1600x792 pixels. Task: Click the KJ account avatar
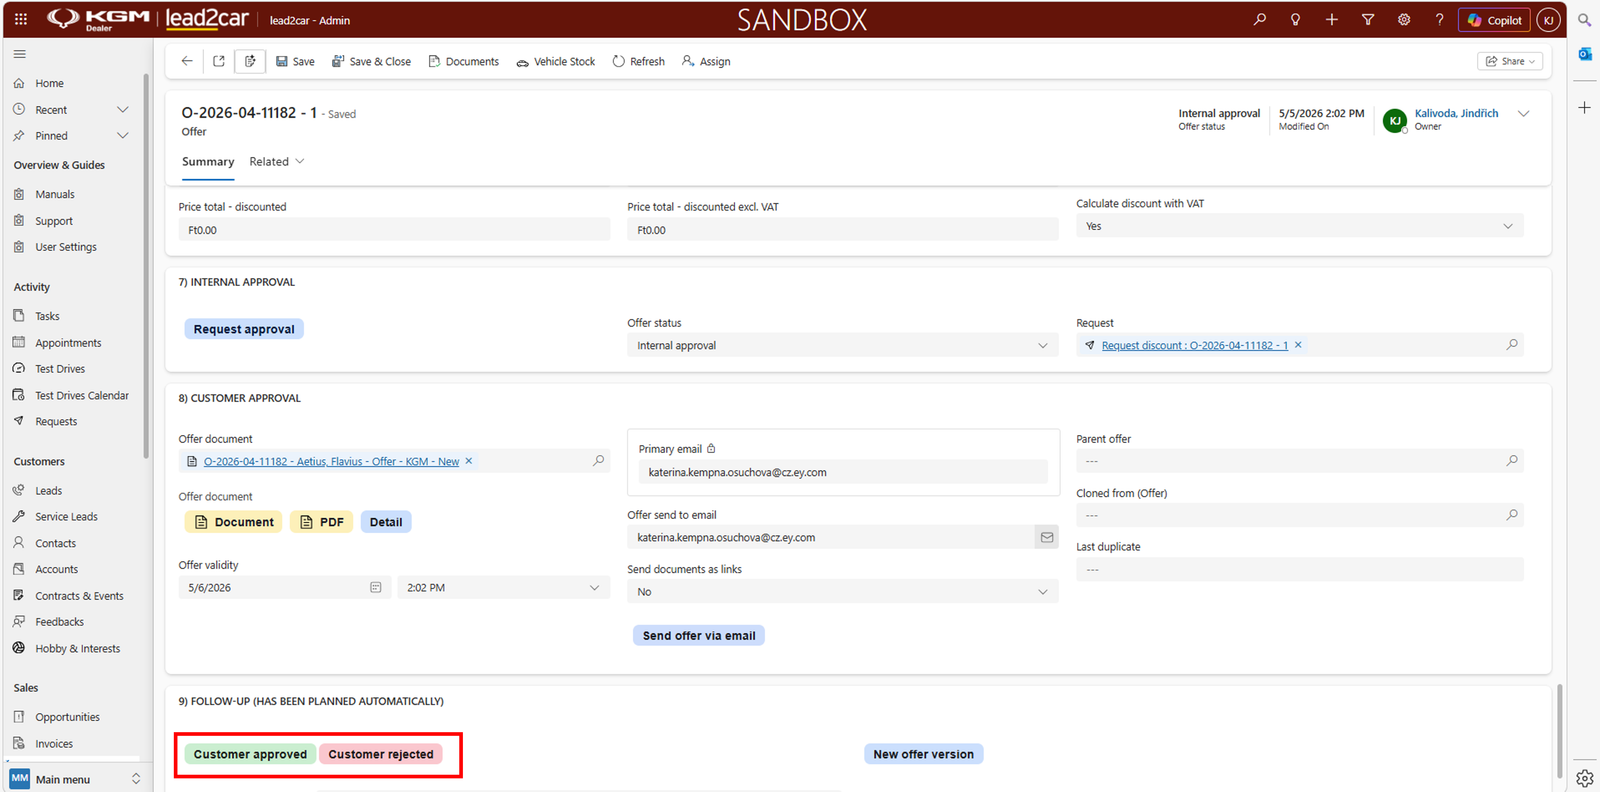tap(1548, 20)
